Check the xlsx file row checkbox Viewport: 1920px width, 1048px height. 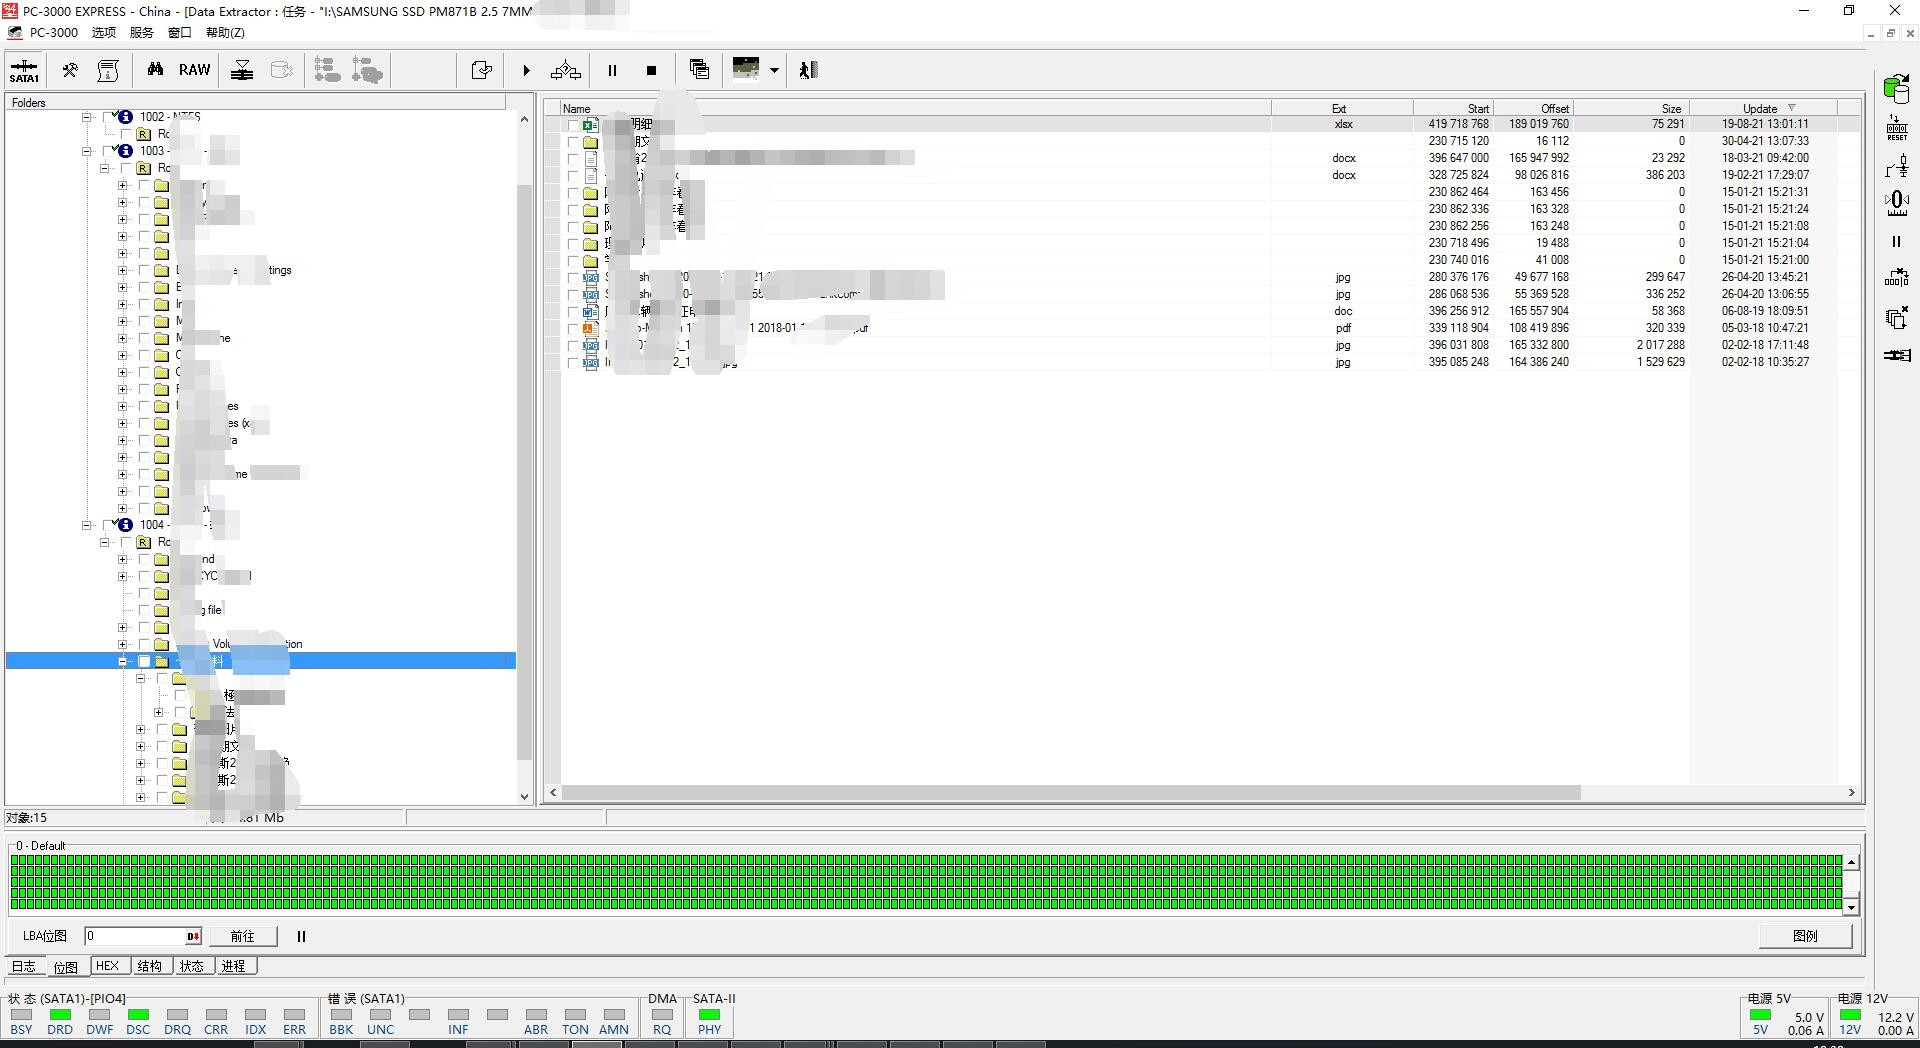573,125
